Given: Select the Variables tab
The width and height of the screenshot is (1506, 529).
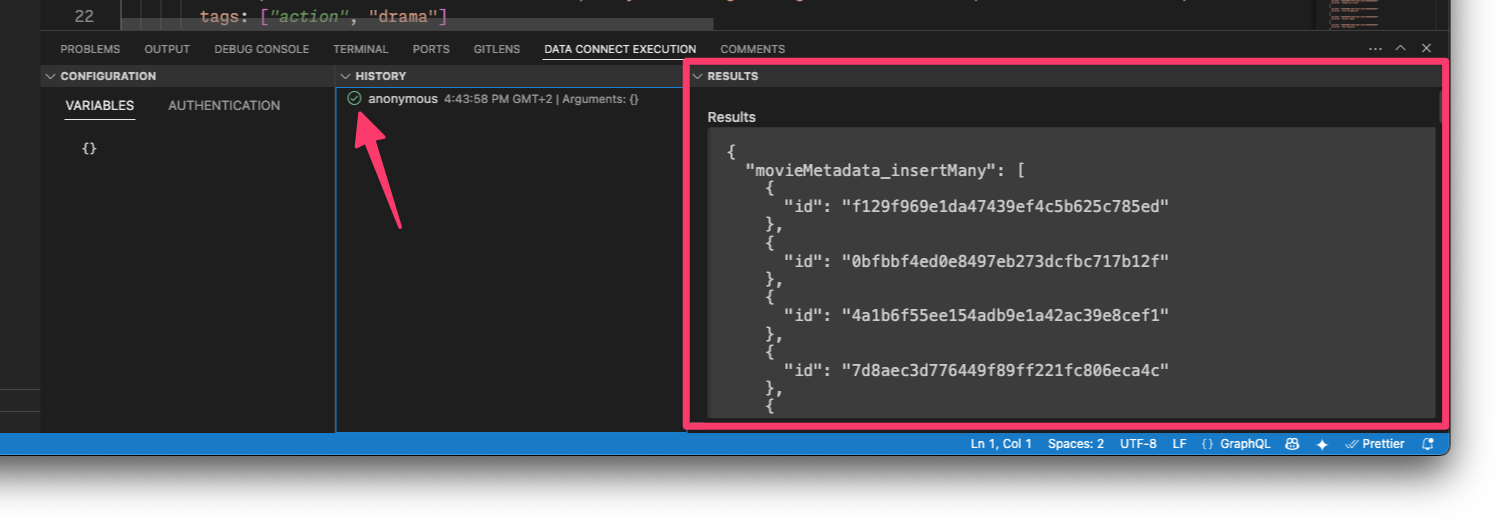Looking at the screenshot, I should coord(100,105).
